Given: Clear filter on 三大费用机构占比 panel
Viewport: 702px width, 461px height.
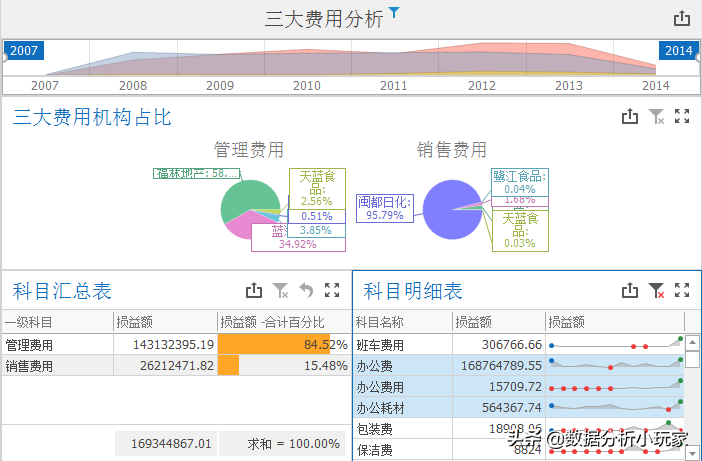Looking at the screenshot, I should click(656, 117).
